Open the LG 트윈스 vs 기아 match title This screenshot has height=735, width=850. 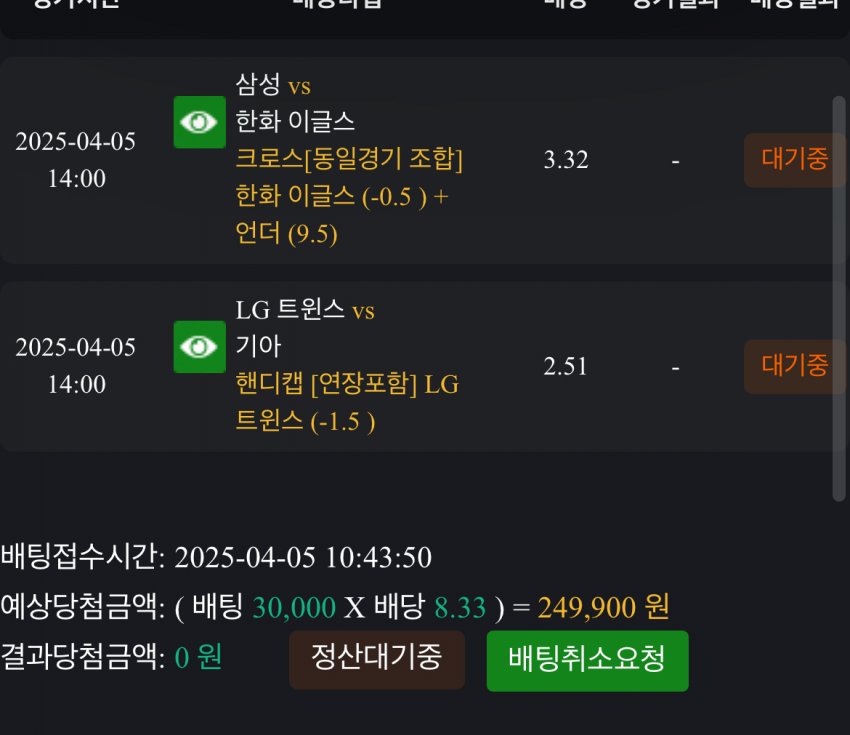[304, 328]
